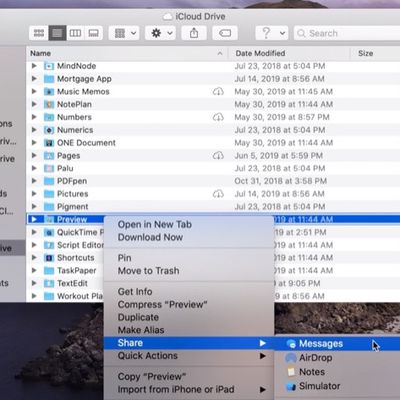This screenshot has width=400, height=400.
Task: Download Pictures folder via cloud icon
Action: (218, 194)
